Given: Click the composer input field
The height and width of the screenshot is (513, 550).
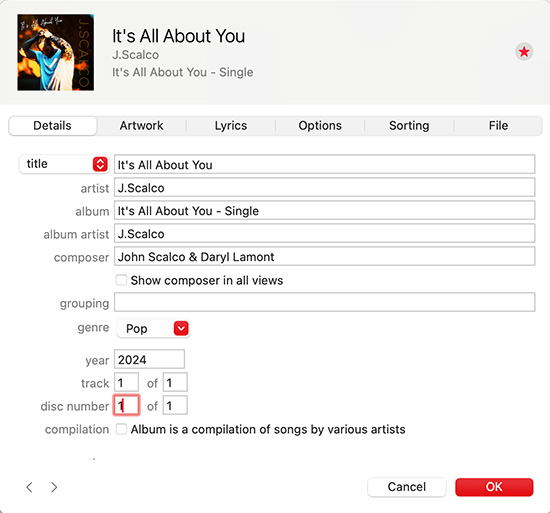Looking at the screenshot, I should (x=324, y=256).
